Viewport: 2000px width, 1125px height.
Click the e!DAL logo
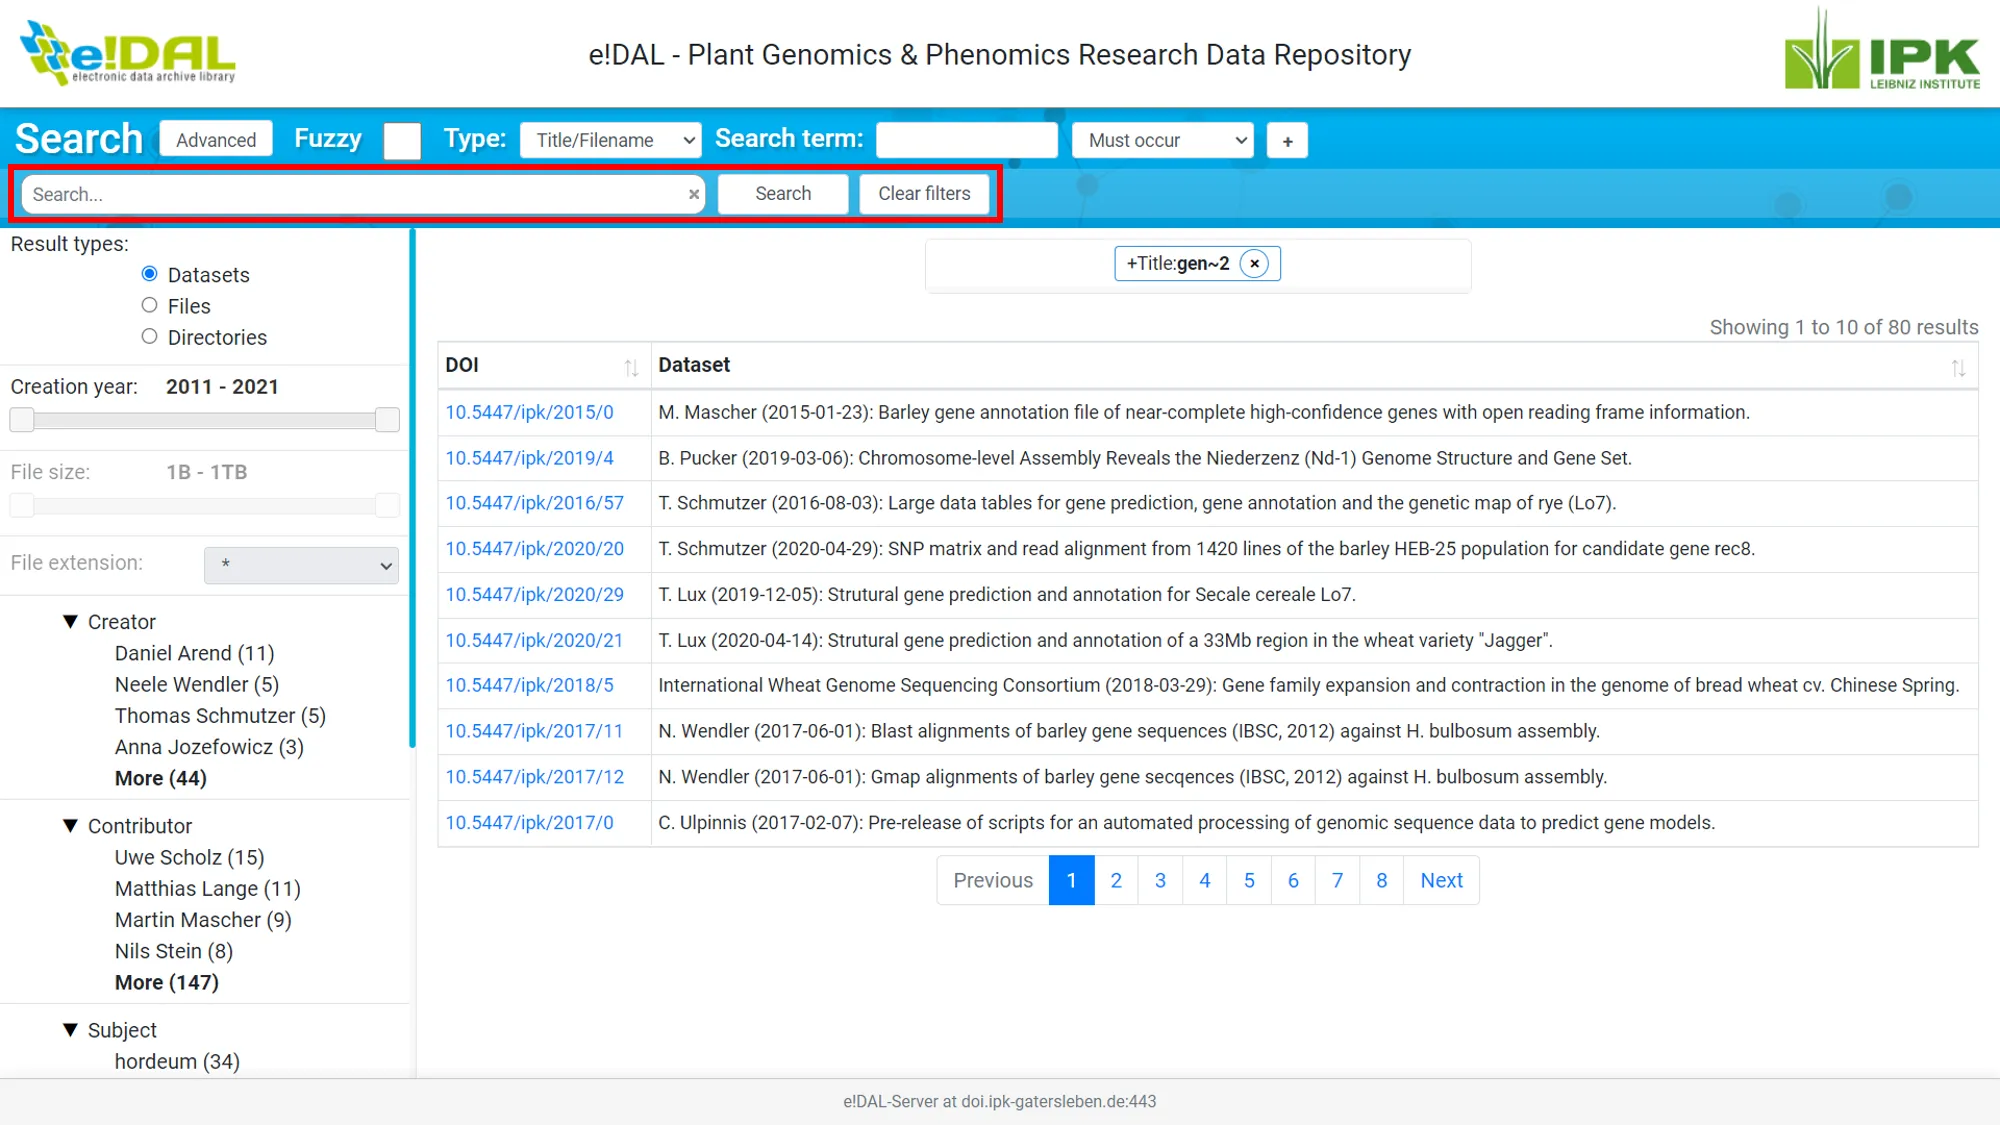point(128,53)
